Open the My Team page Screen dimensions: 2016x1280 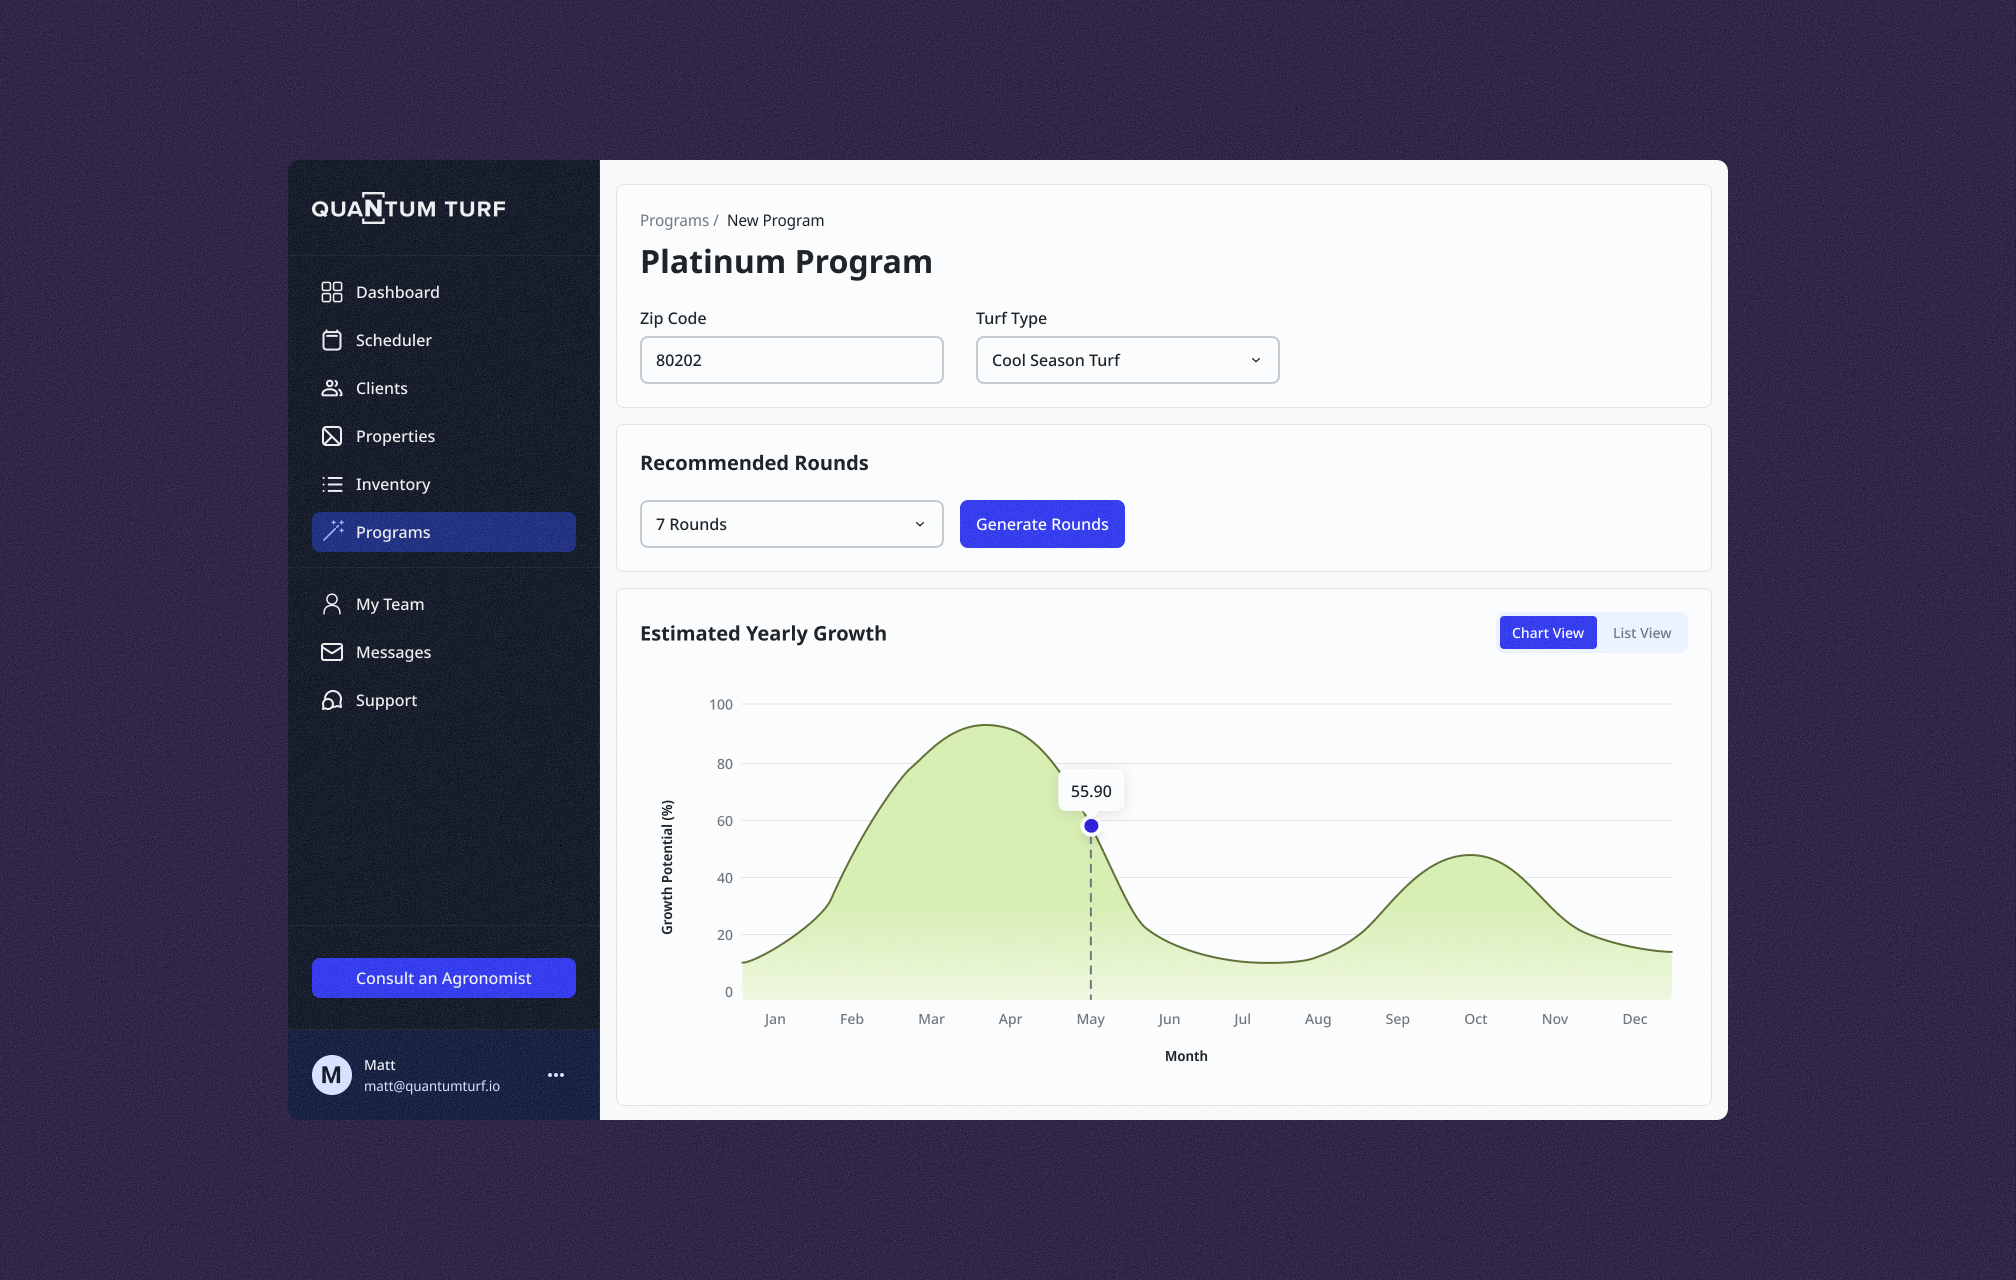(x=444, y=604)
